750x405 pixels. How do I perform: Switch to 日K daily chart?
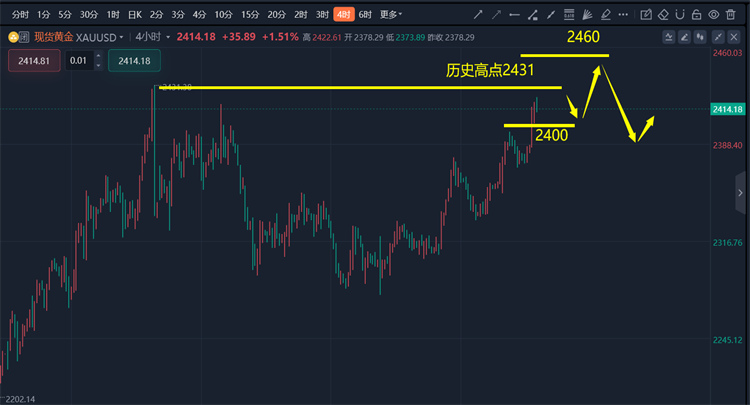pos(135,15)
